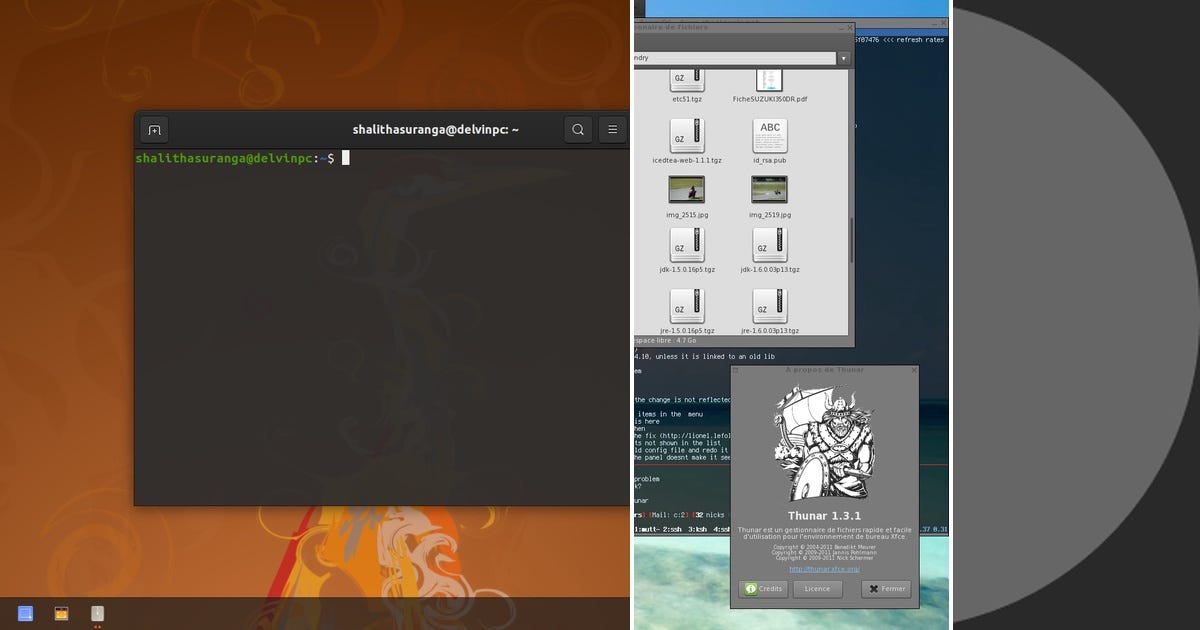Open the thunar.xfce.org website link

(824, 568)
